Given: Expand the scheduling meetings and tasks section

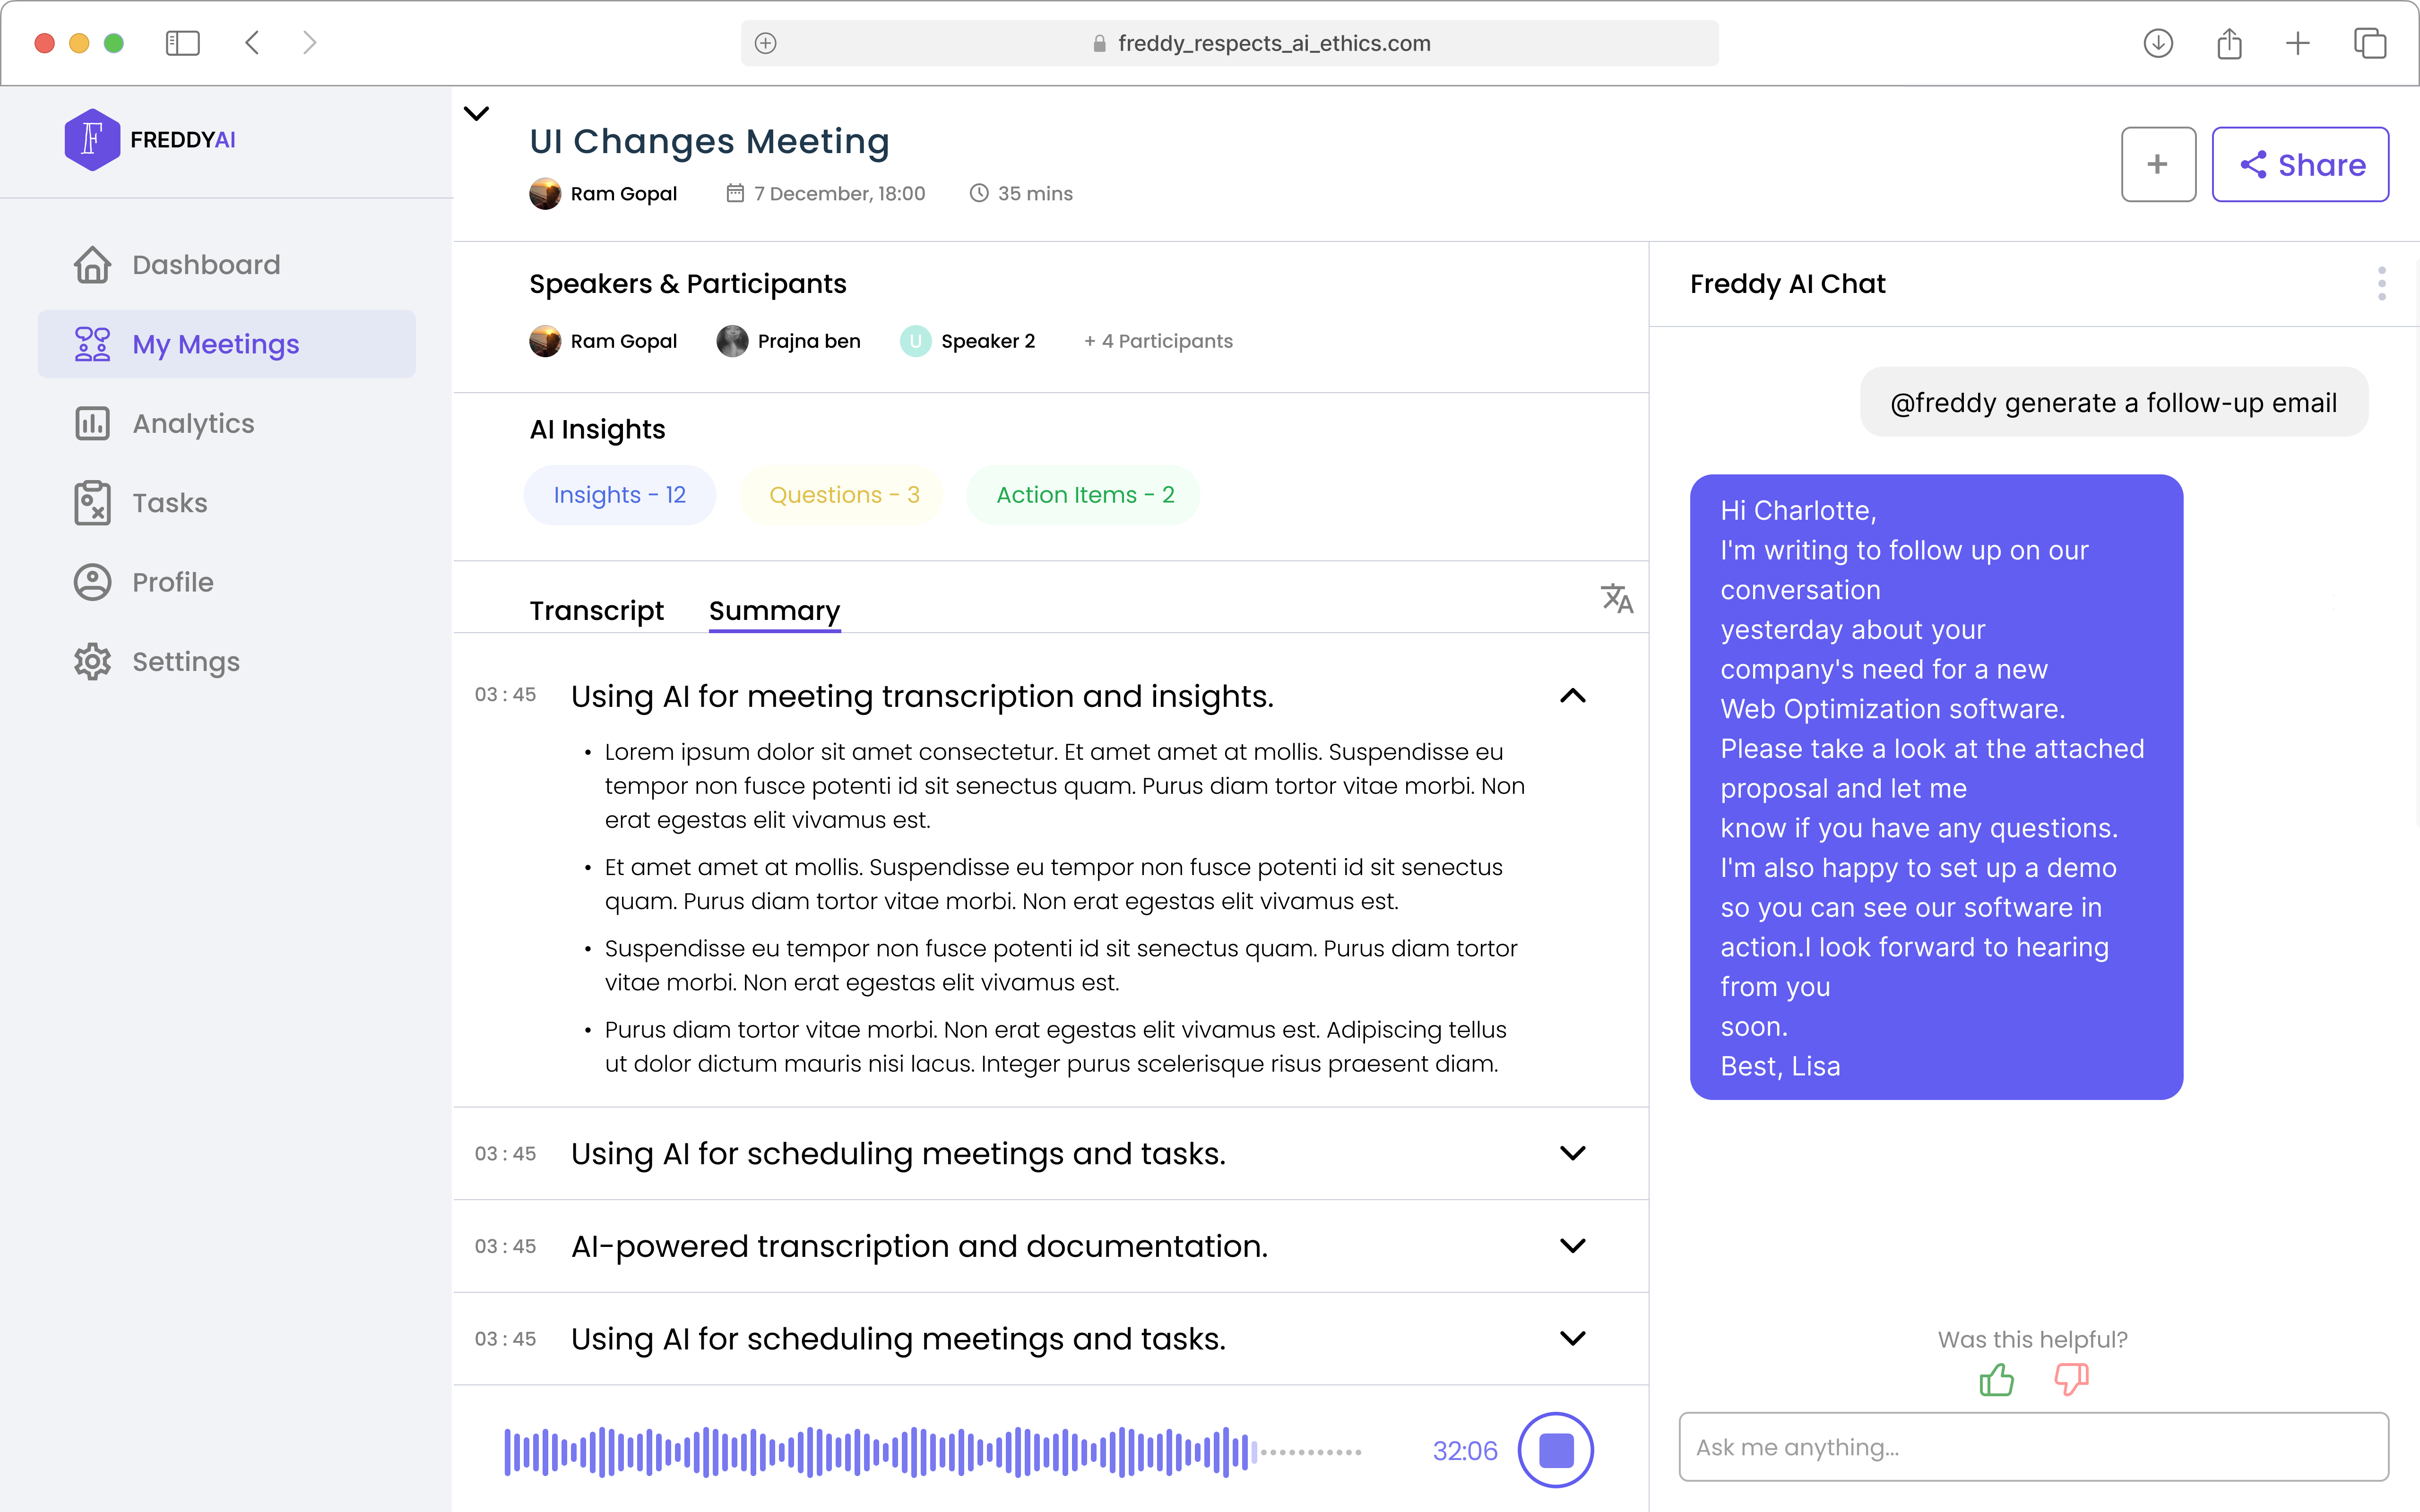Looking at the screenshot, I should click(x=1572, y=1153).
